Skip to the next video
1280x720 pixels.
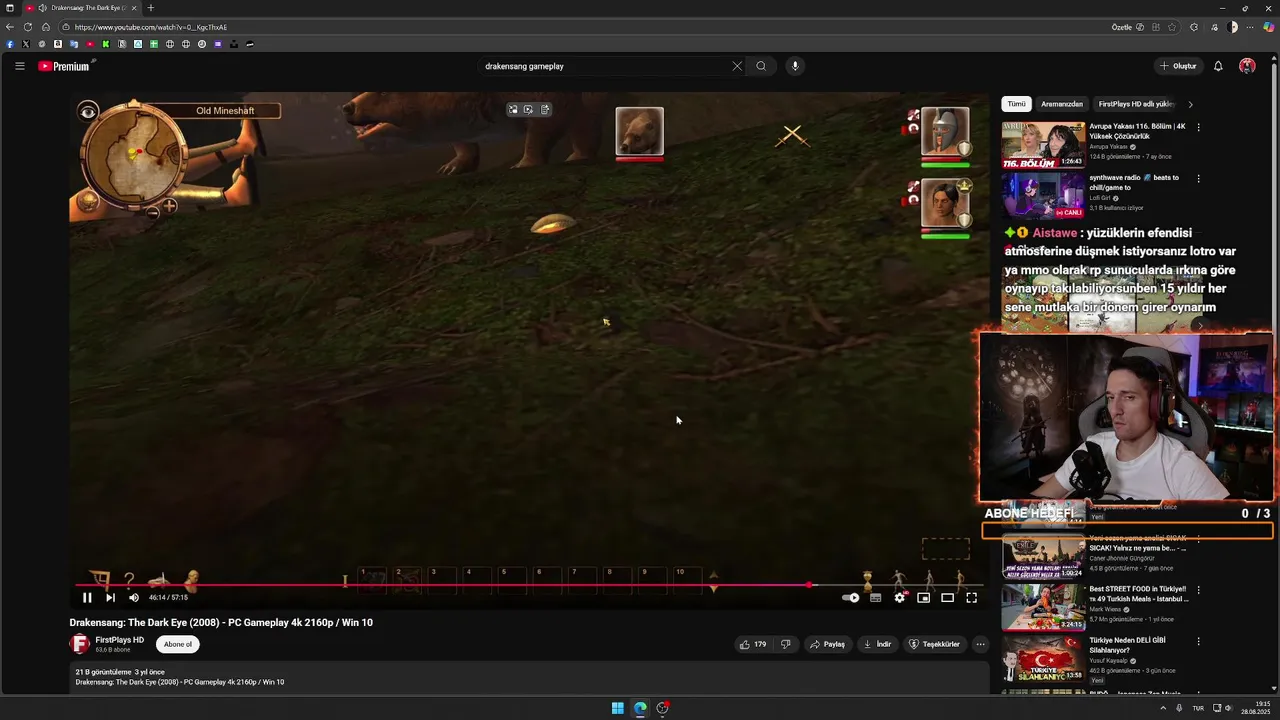click(x=110, y=598)
